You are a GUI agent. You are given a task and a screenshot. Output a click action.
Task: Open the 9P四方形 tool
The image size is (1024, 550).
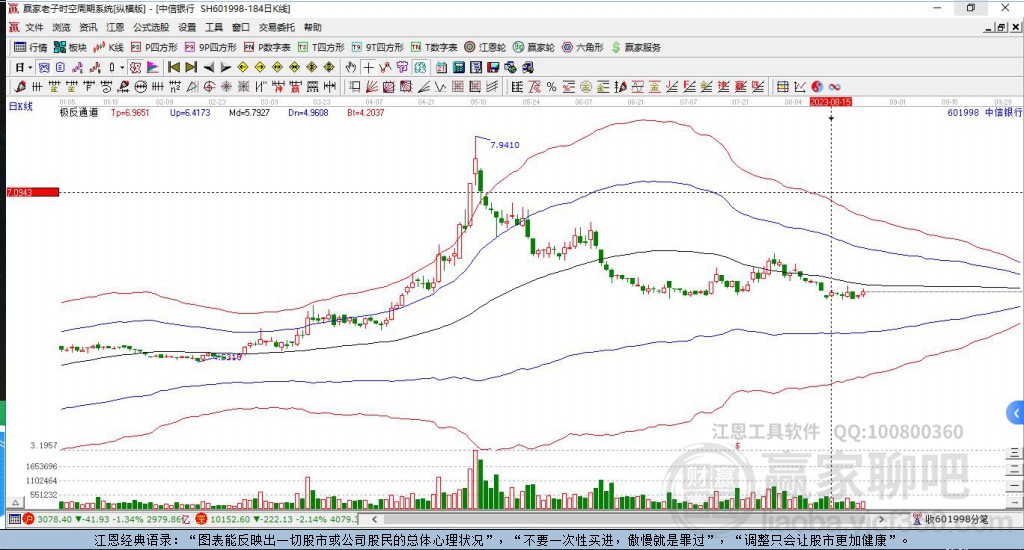click(210, 47)
